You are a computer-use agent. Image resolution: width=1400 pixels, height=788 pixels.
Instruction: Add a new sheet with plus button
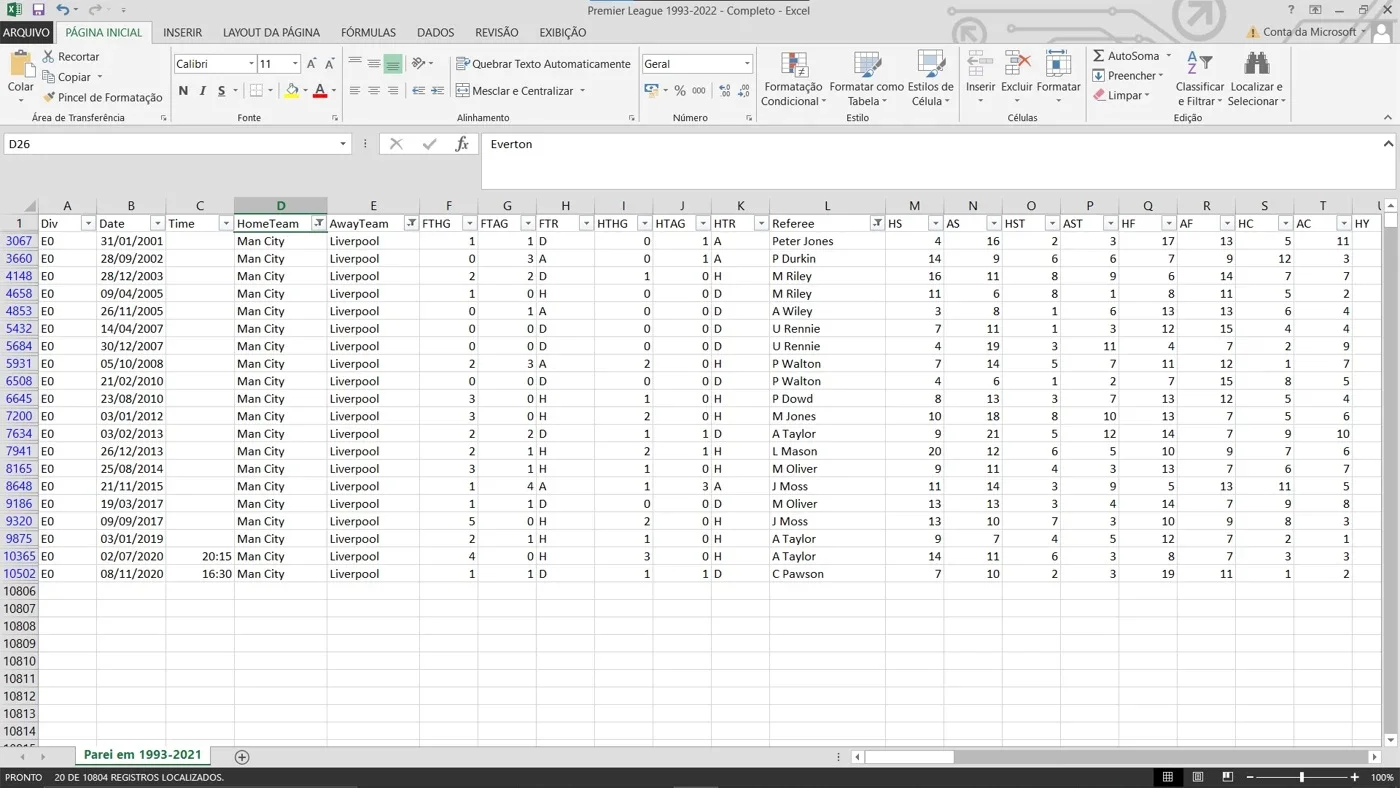[241, 757]
